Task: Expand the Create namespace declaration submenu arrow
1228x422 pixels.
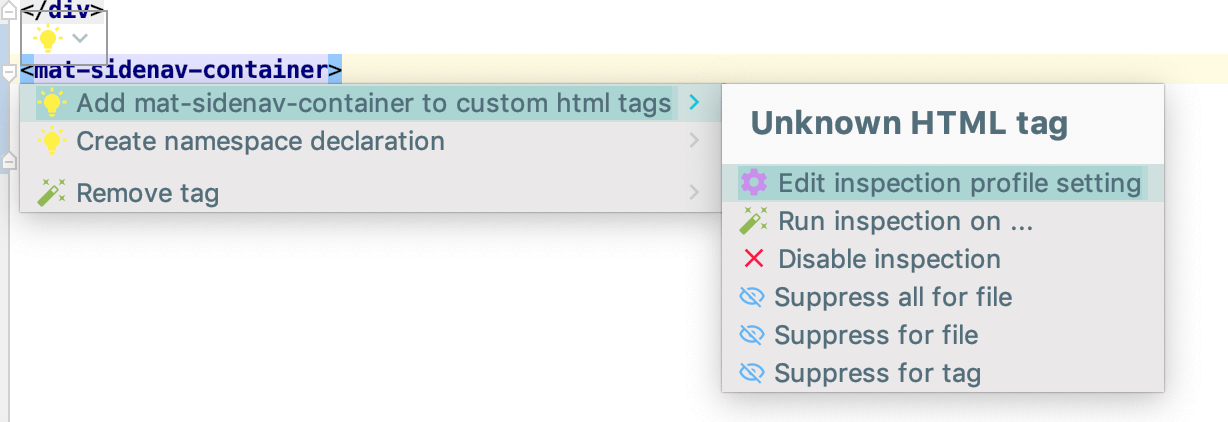Action: pos(694,141)
